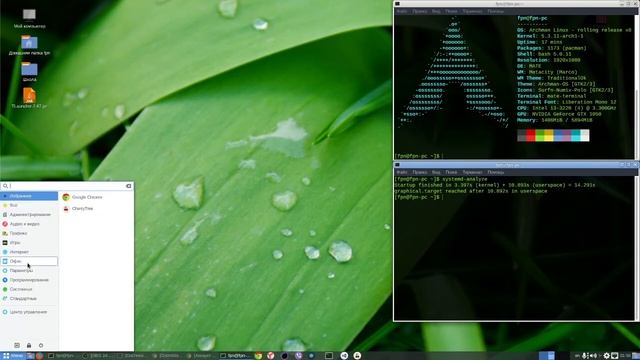
Task: Open Вид menu in systemd-analyze terminal
Action: pyautogui.click(x=436, y=172)
